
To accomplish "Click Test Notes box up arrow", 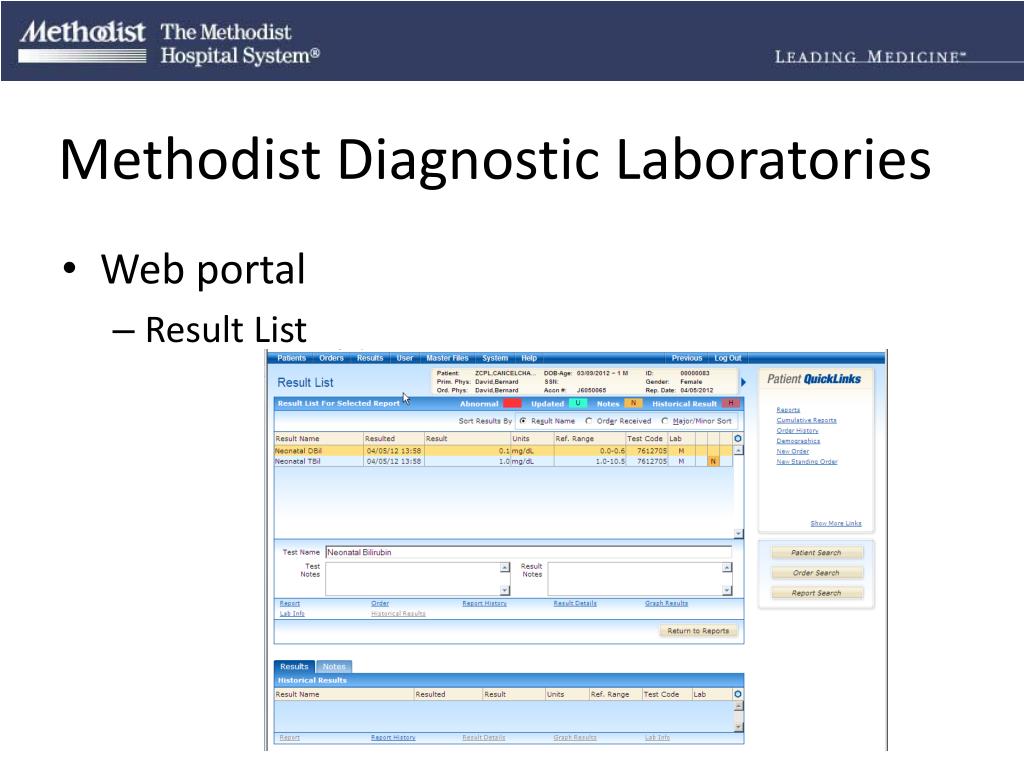I will (x=505, y=568).
